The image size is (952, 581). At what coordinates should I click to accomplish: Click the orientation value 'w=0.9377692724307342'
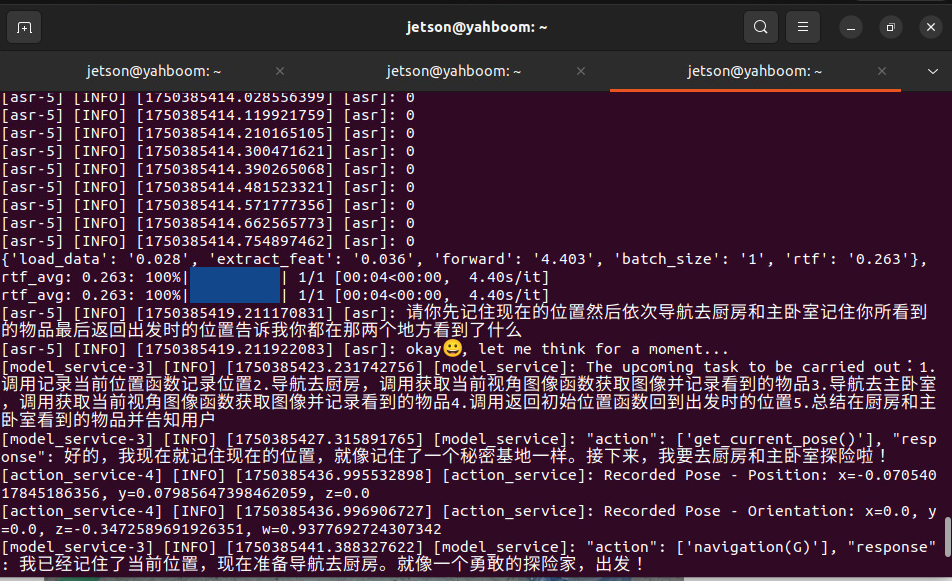(352, 529)
